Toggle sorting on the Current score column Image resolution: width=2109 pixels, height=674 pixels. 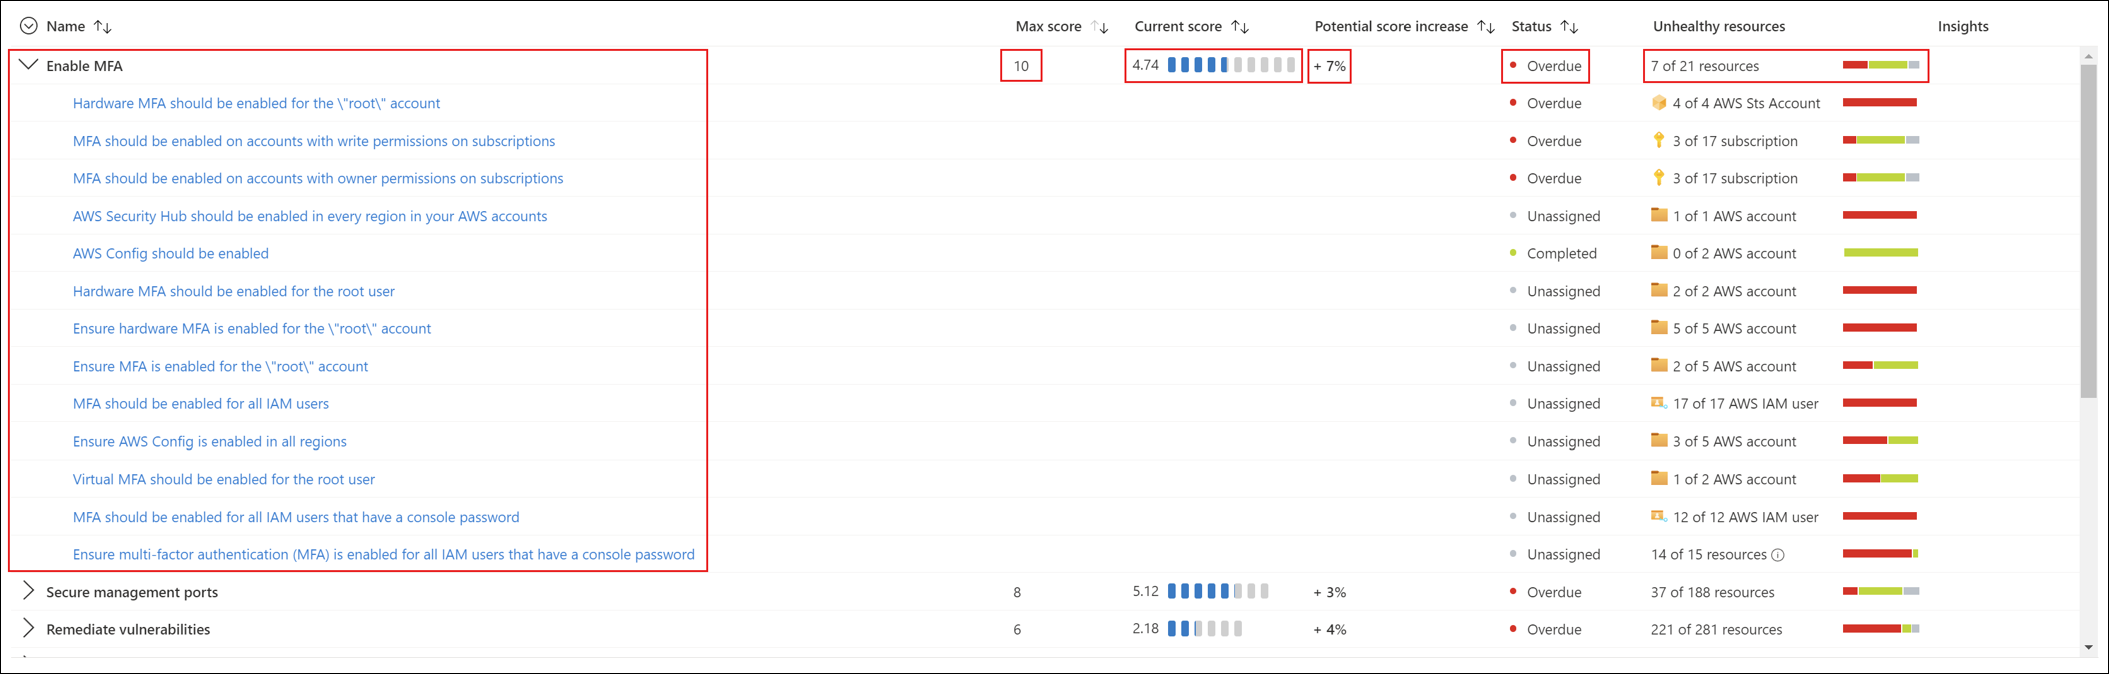click(x=1240, y=26)
